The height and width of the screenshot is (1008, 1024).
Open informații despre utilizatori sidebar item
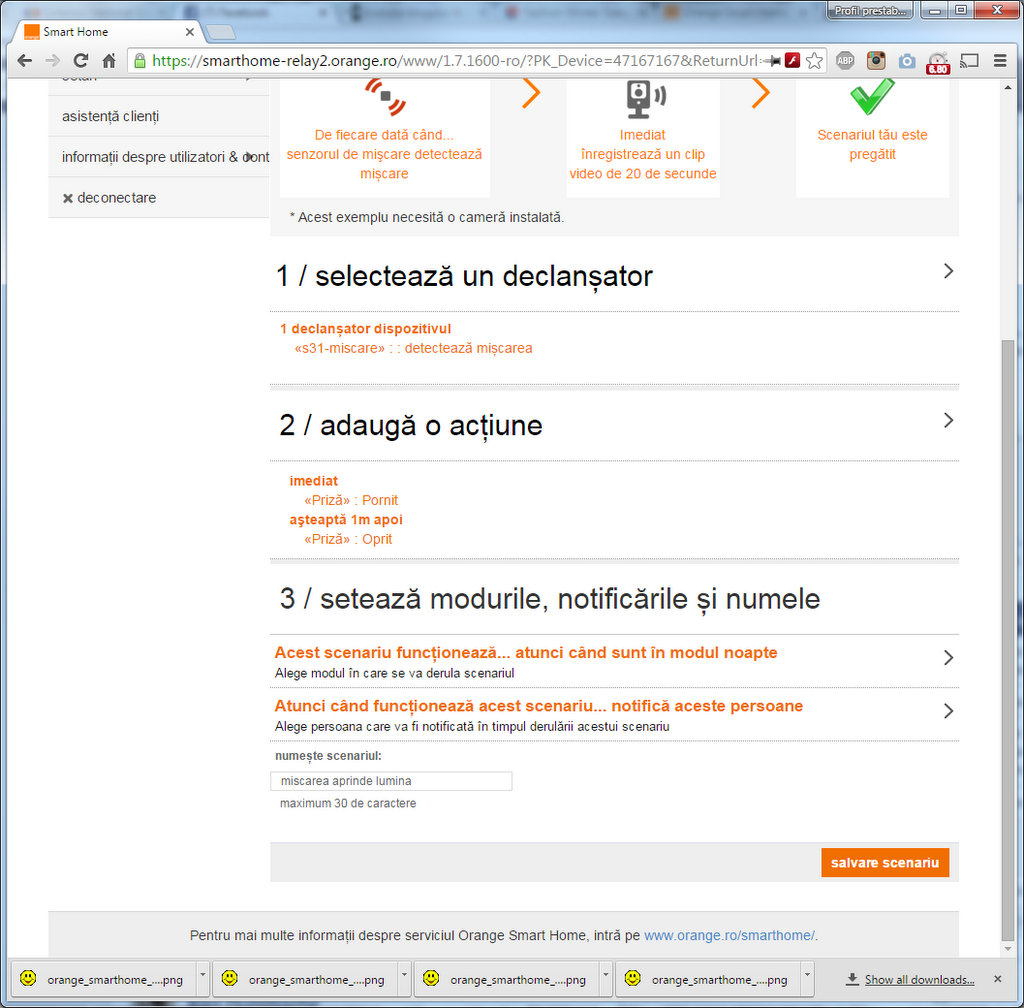(x=160, y=157)
